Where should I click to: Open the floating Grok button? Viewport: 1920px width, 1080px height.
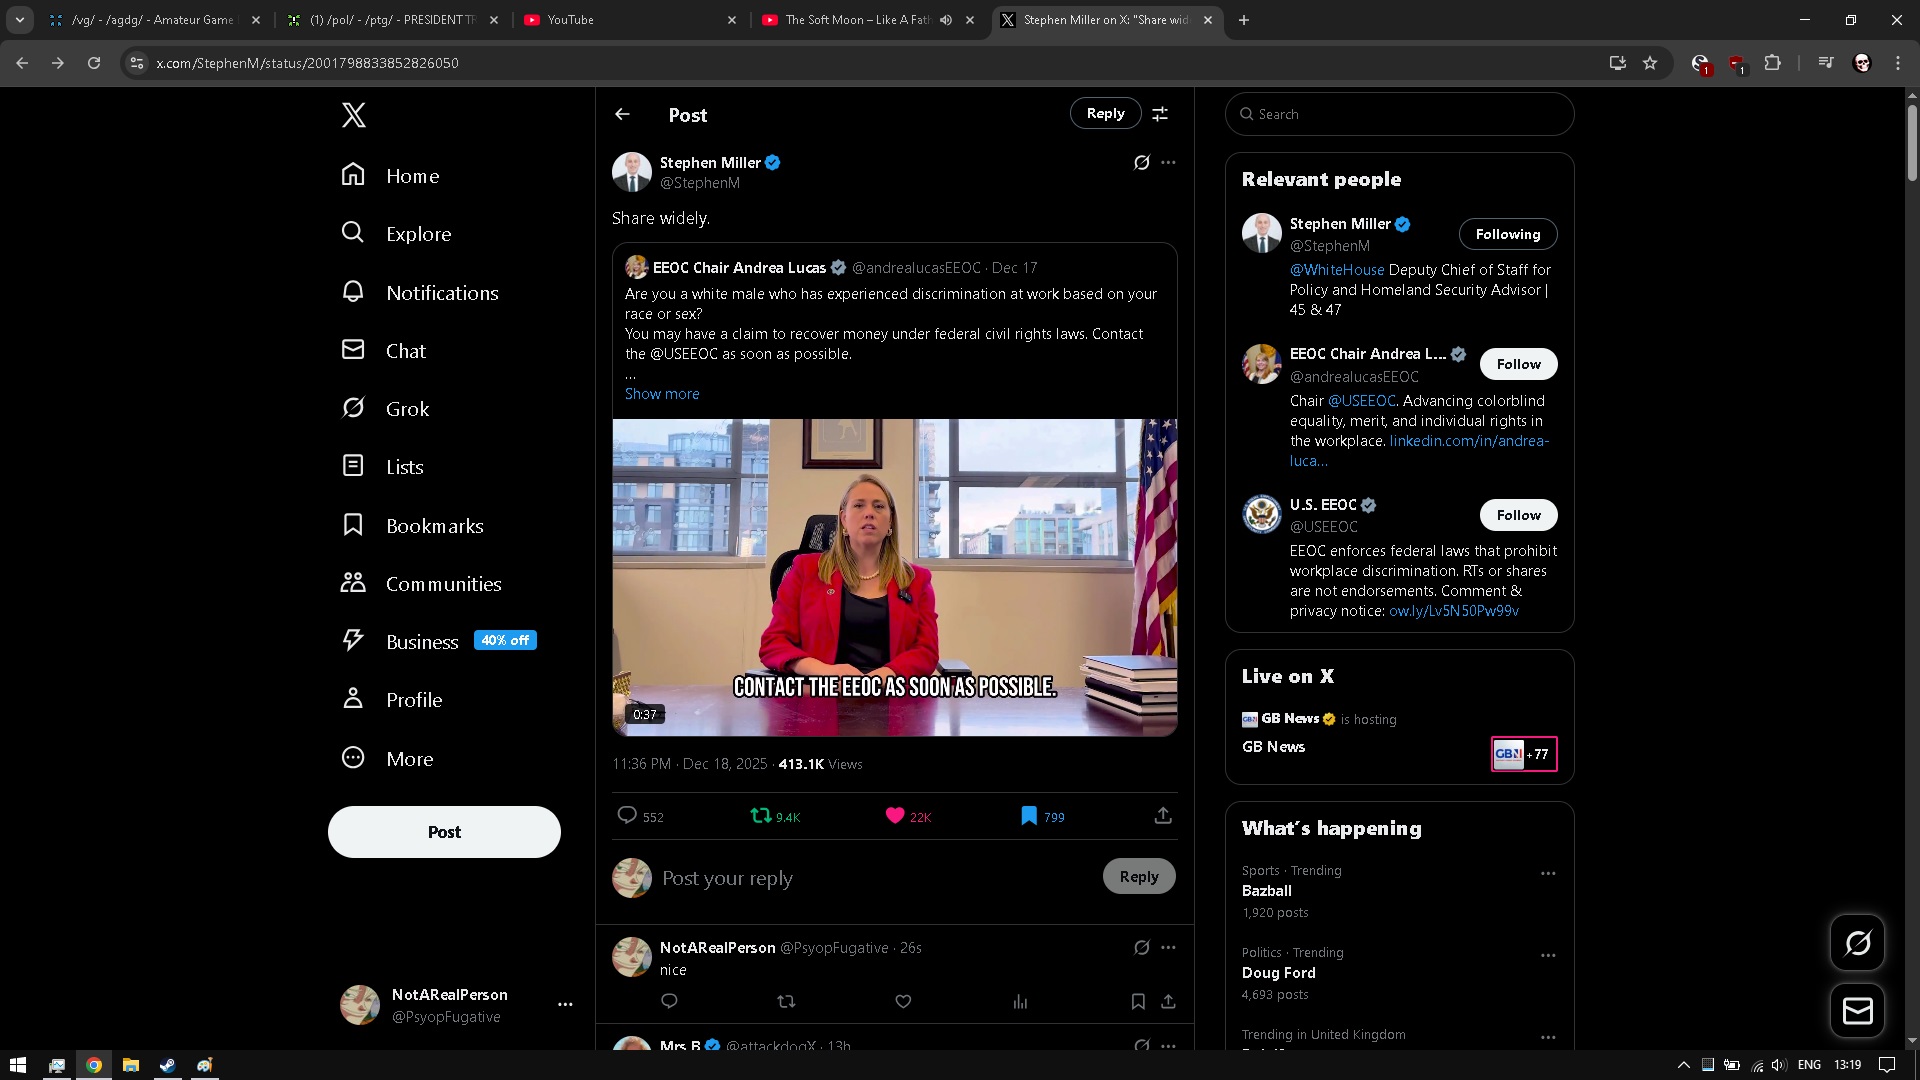[1857, 942]
